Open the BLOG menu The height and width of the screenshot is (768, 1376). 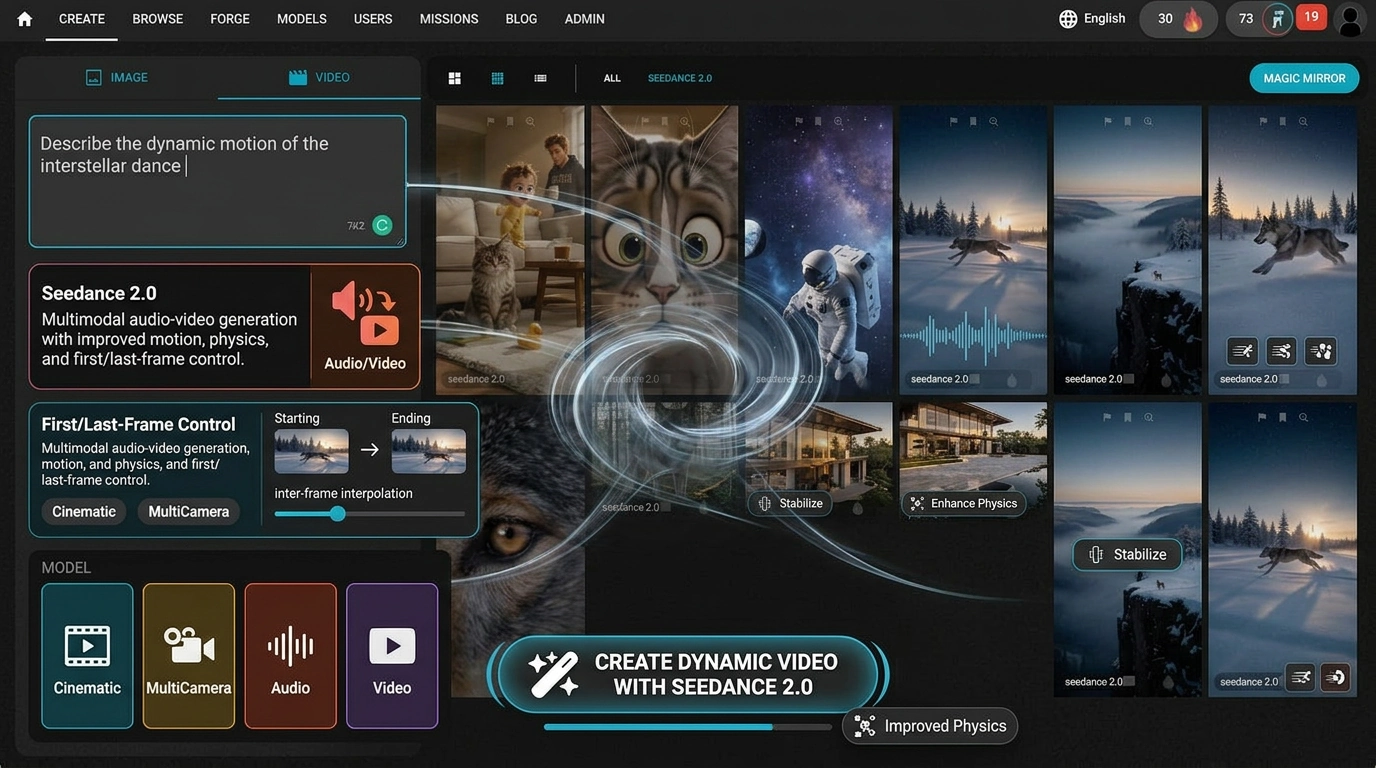pyautogui.click(x=522, y=19)
